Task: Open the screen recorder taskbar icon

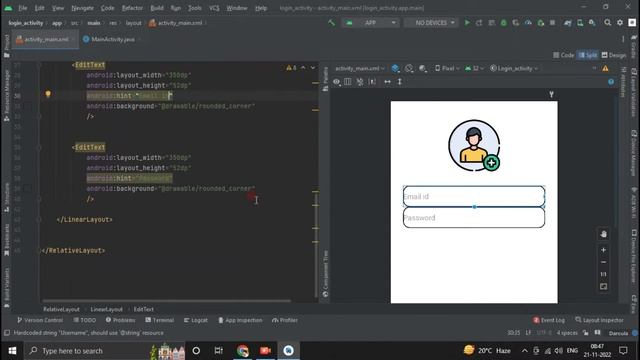Action: (x=265, y=351)
